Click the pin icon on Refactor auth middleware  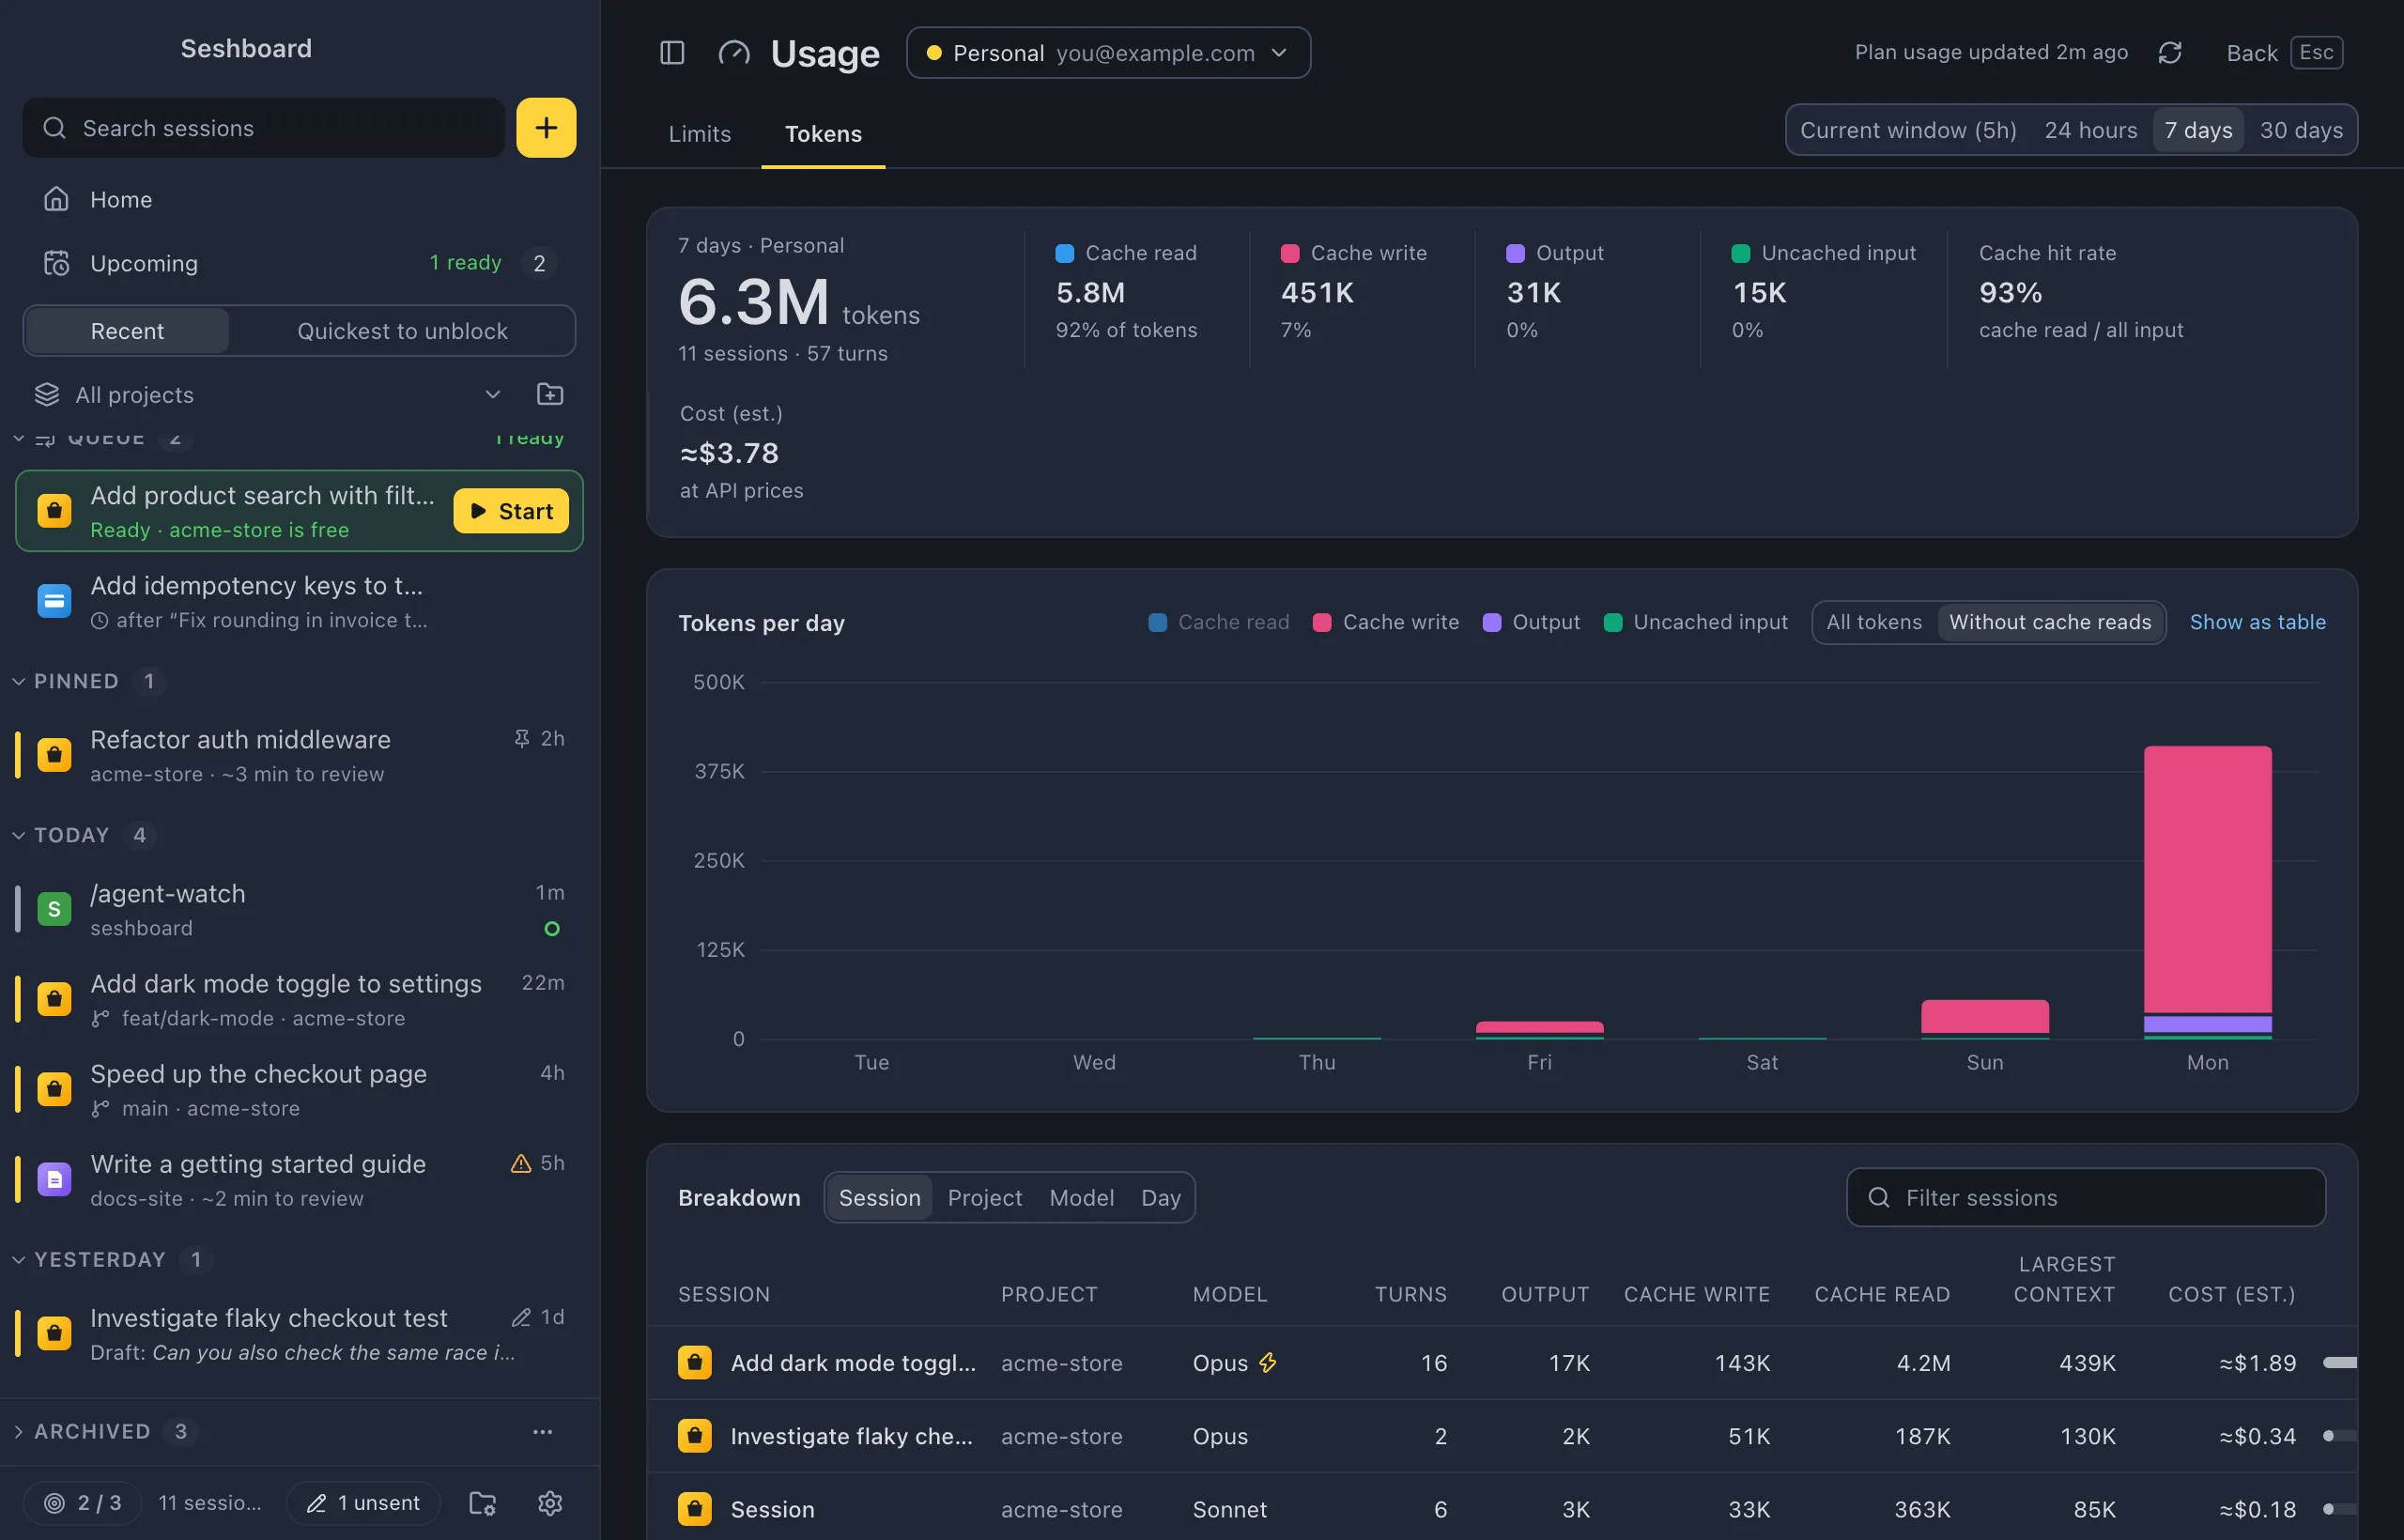point(521,738)
